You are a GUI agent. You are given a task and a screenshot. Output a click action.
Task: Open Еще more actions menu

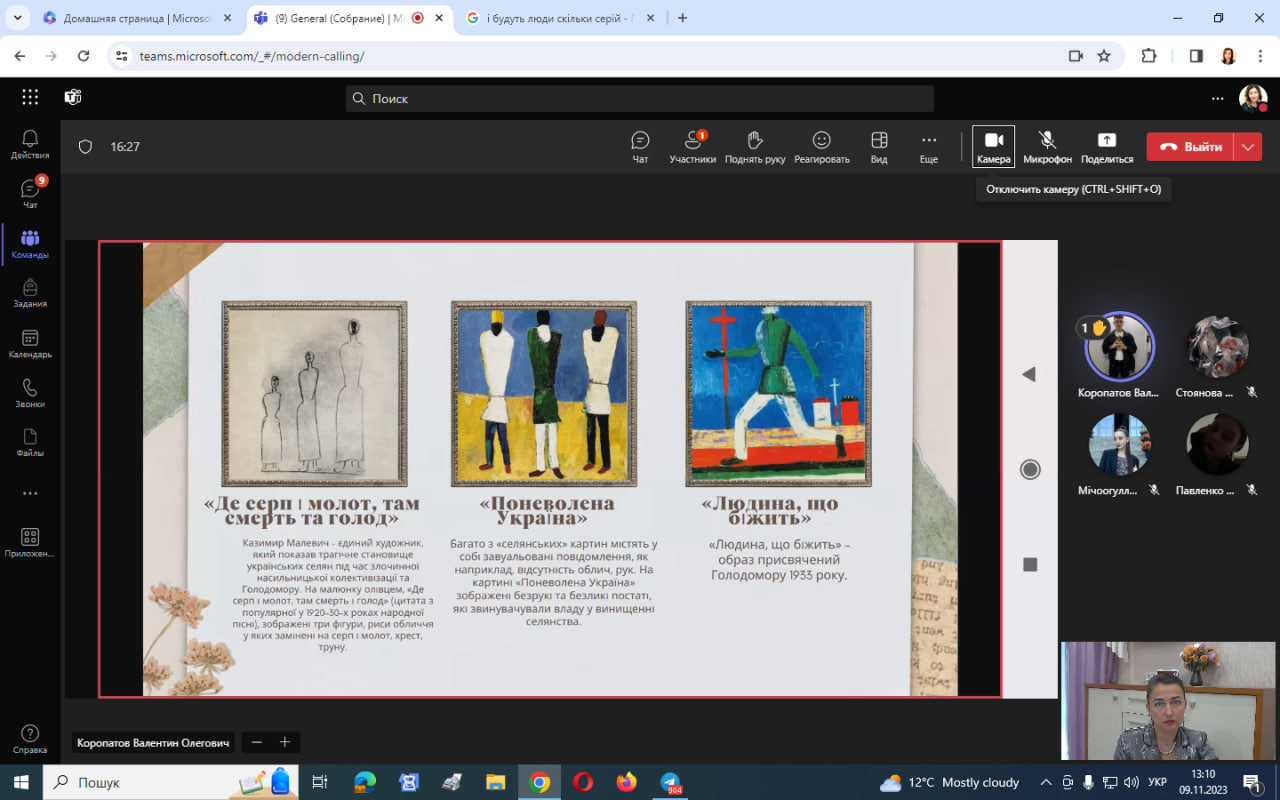(929, 146)
